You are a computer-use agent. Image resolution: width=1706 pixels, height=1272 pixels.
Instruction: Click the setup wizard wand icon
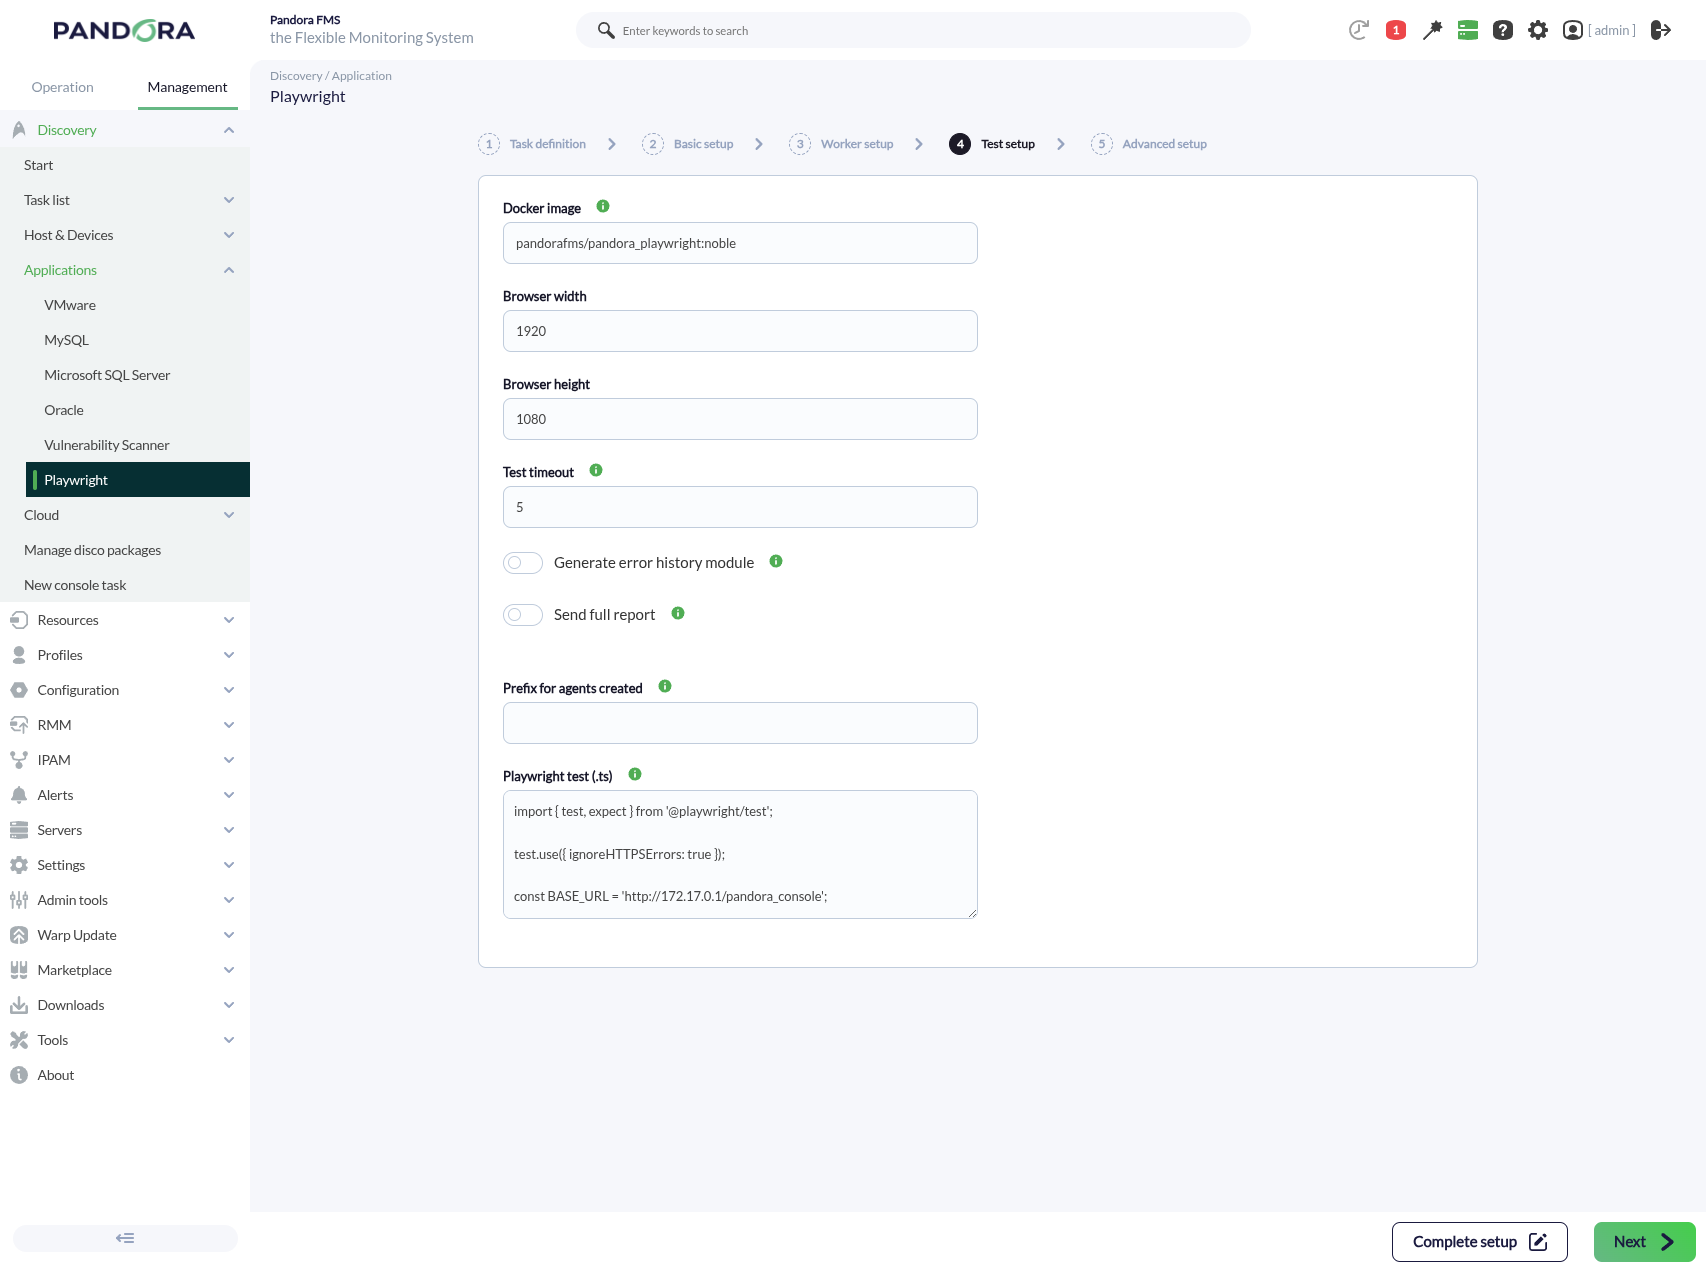[x=1432, y=30]
